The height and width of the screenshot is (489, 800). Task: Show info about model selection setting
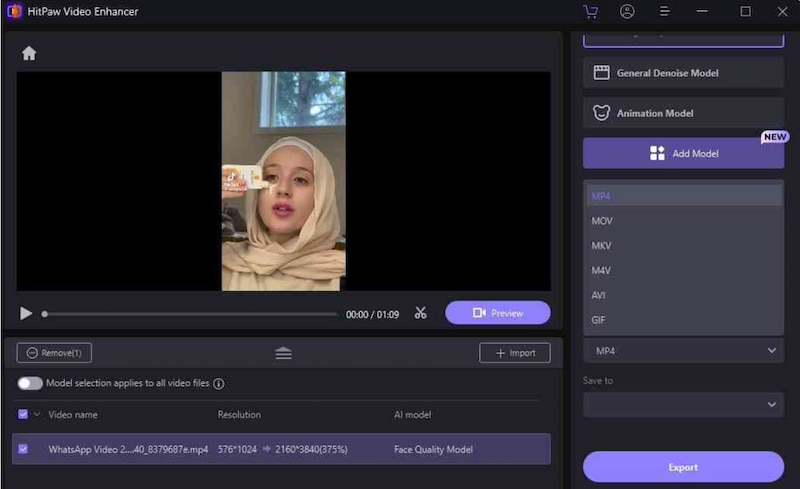click(x=219, y=384)
